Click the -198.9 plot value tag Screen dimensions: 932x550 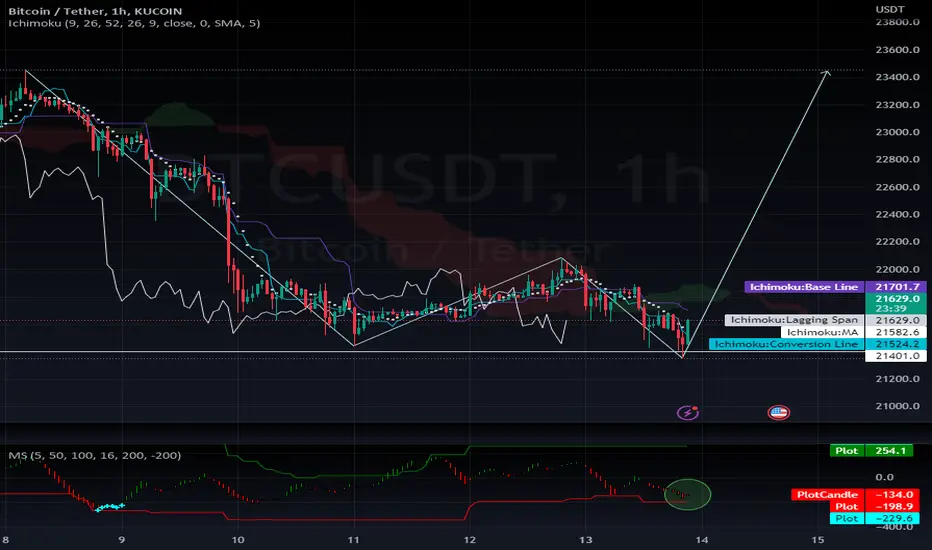890,507
